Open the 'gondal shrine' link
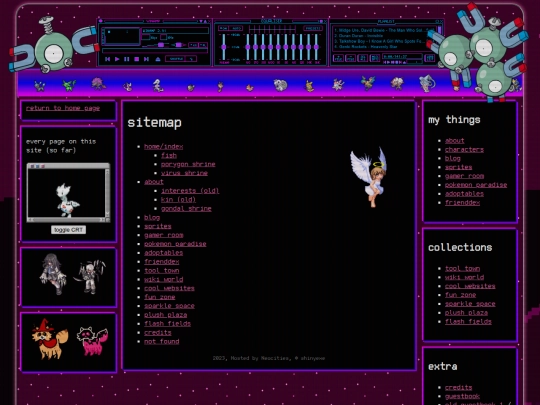Image resolution: width=540 pixels, height=405 pixels. click(x=186, y=208)
